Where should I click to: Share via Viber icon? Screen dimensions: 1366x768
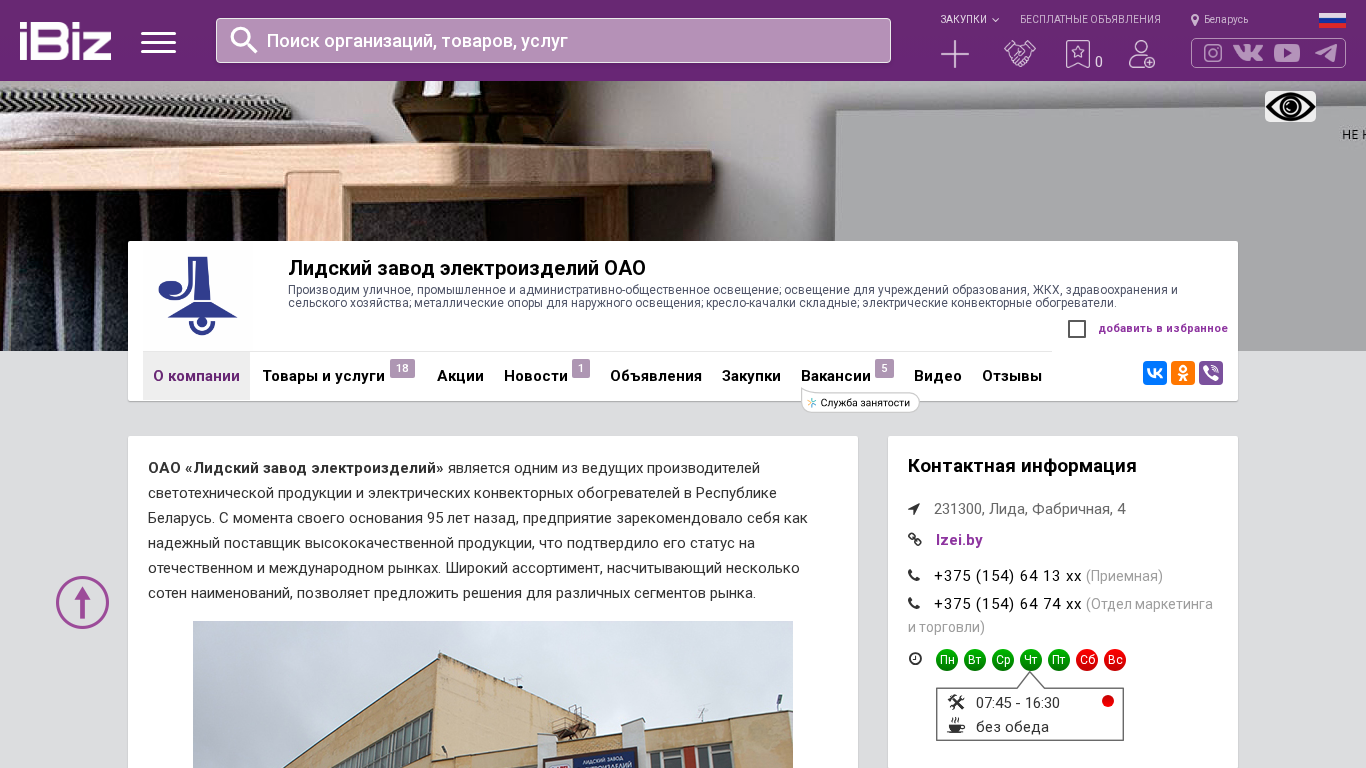pyautogui.click(x=1211, y=373)
